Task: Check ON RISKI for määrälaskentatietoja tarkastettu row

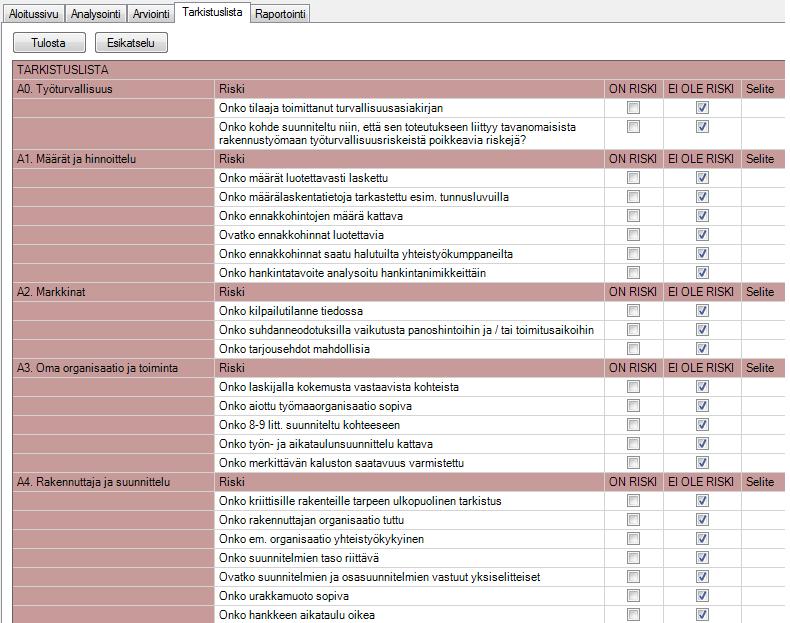Action: click(x=633, y=196)
